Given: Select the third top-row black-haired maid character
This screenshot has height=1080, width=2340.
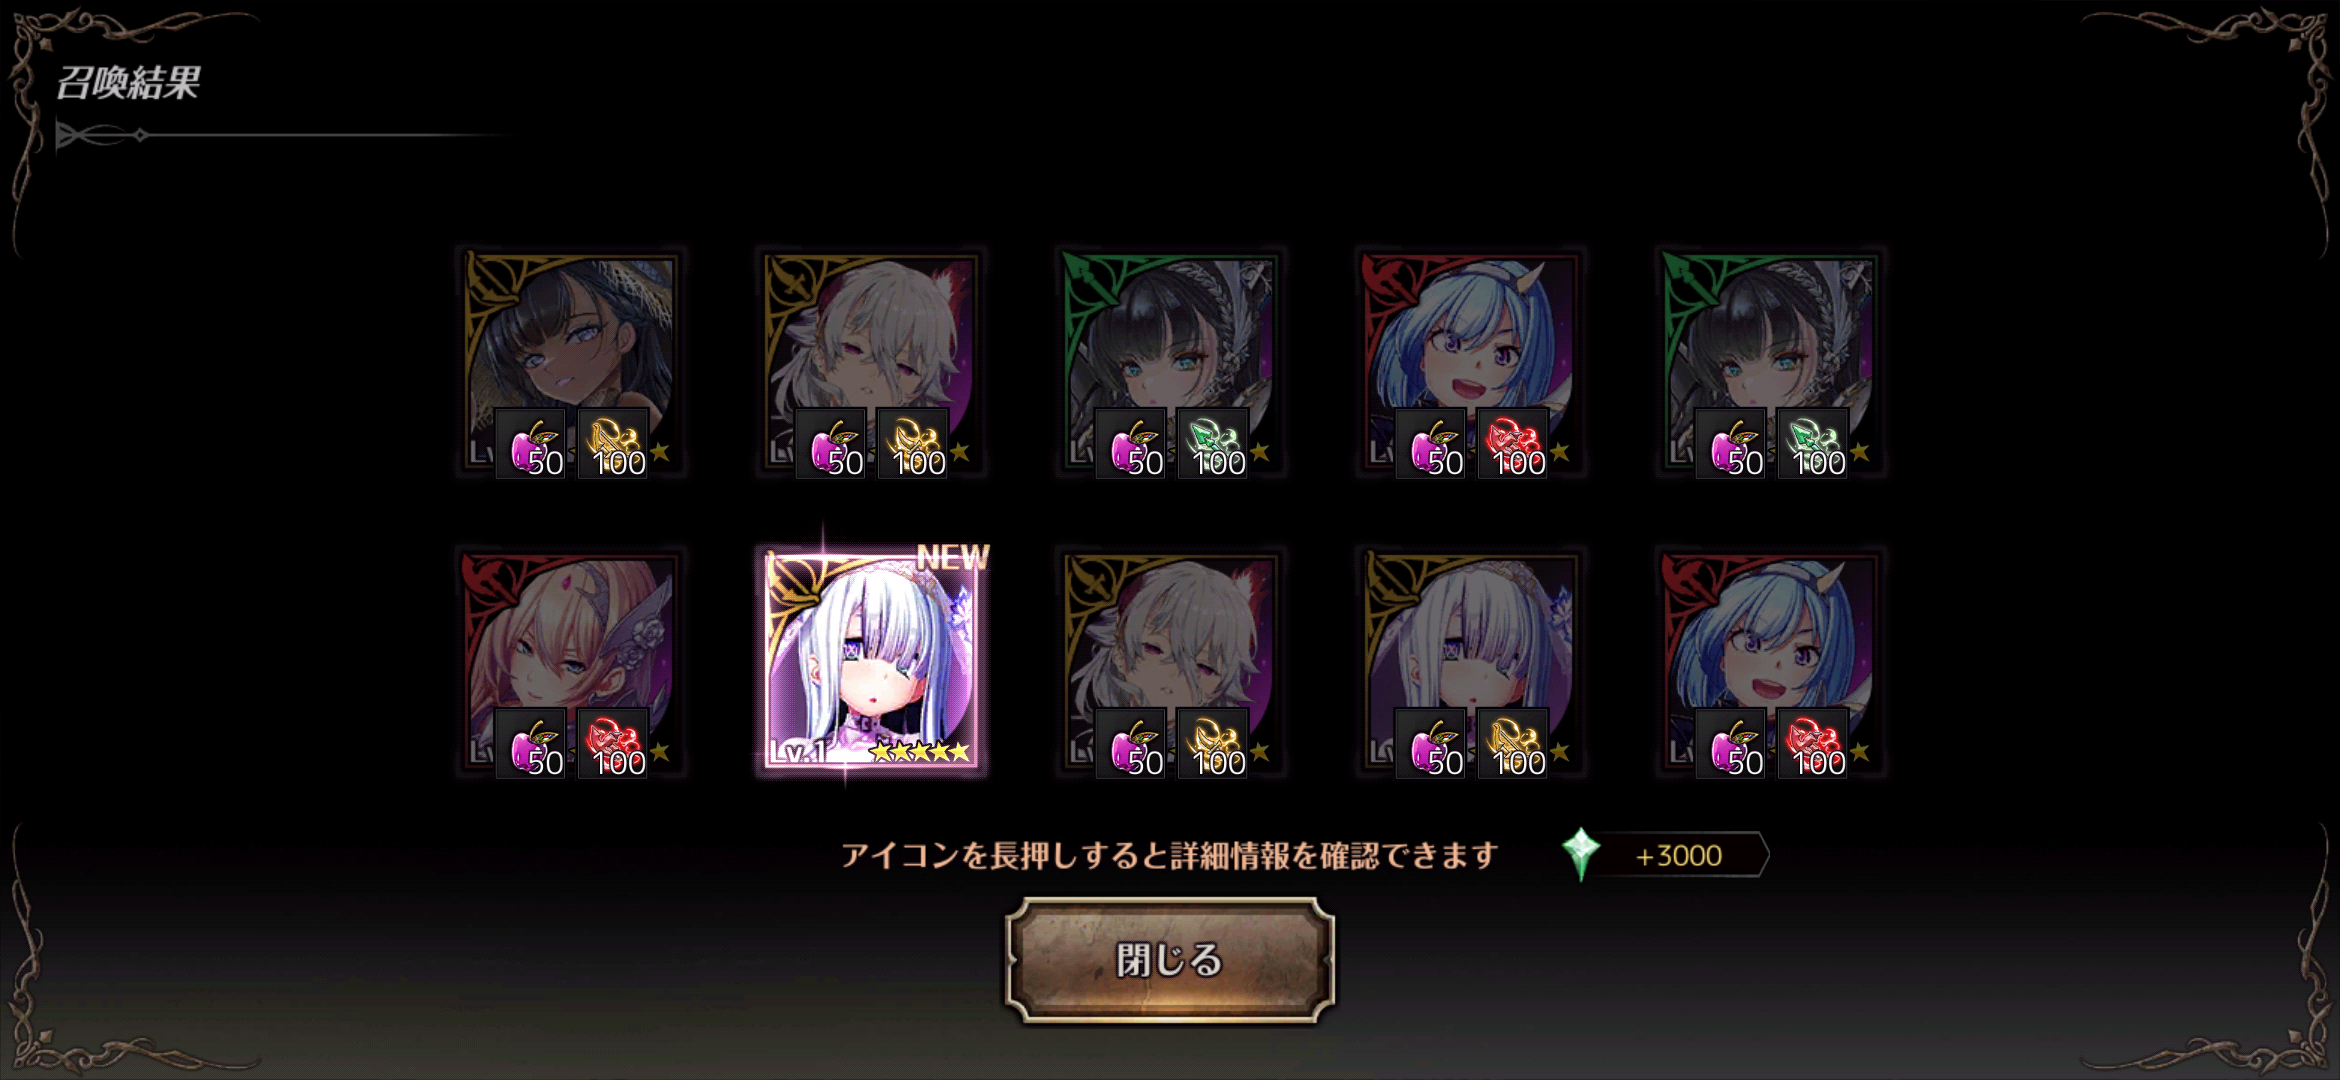Looking at the screenshot, I should pos(1171,360).
